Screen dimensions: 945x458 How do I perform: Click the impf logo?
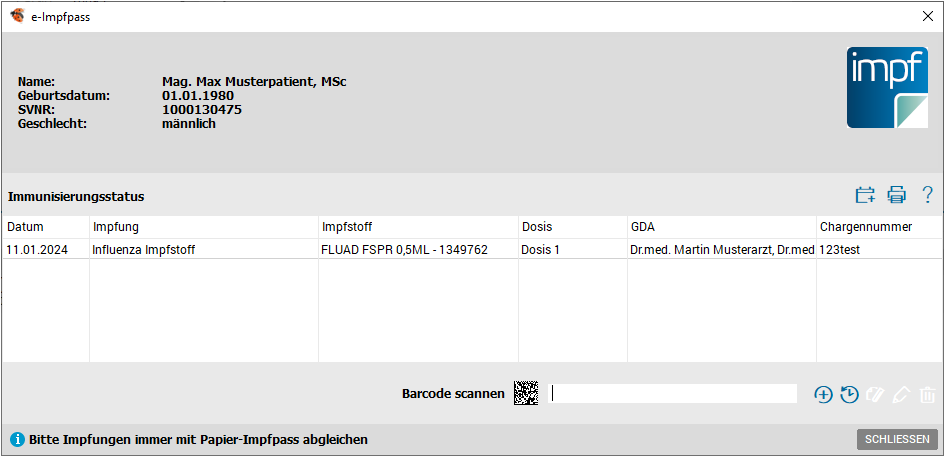click(887, 87)
